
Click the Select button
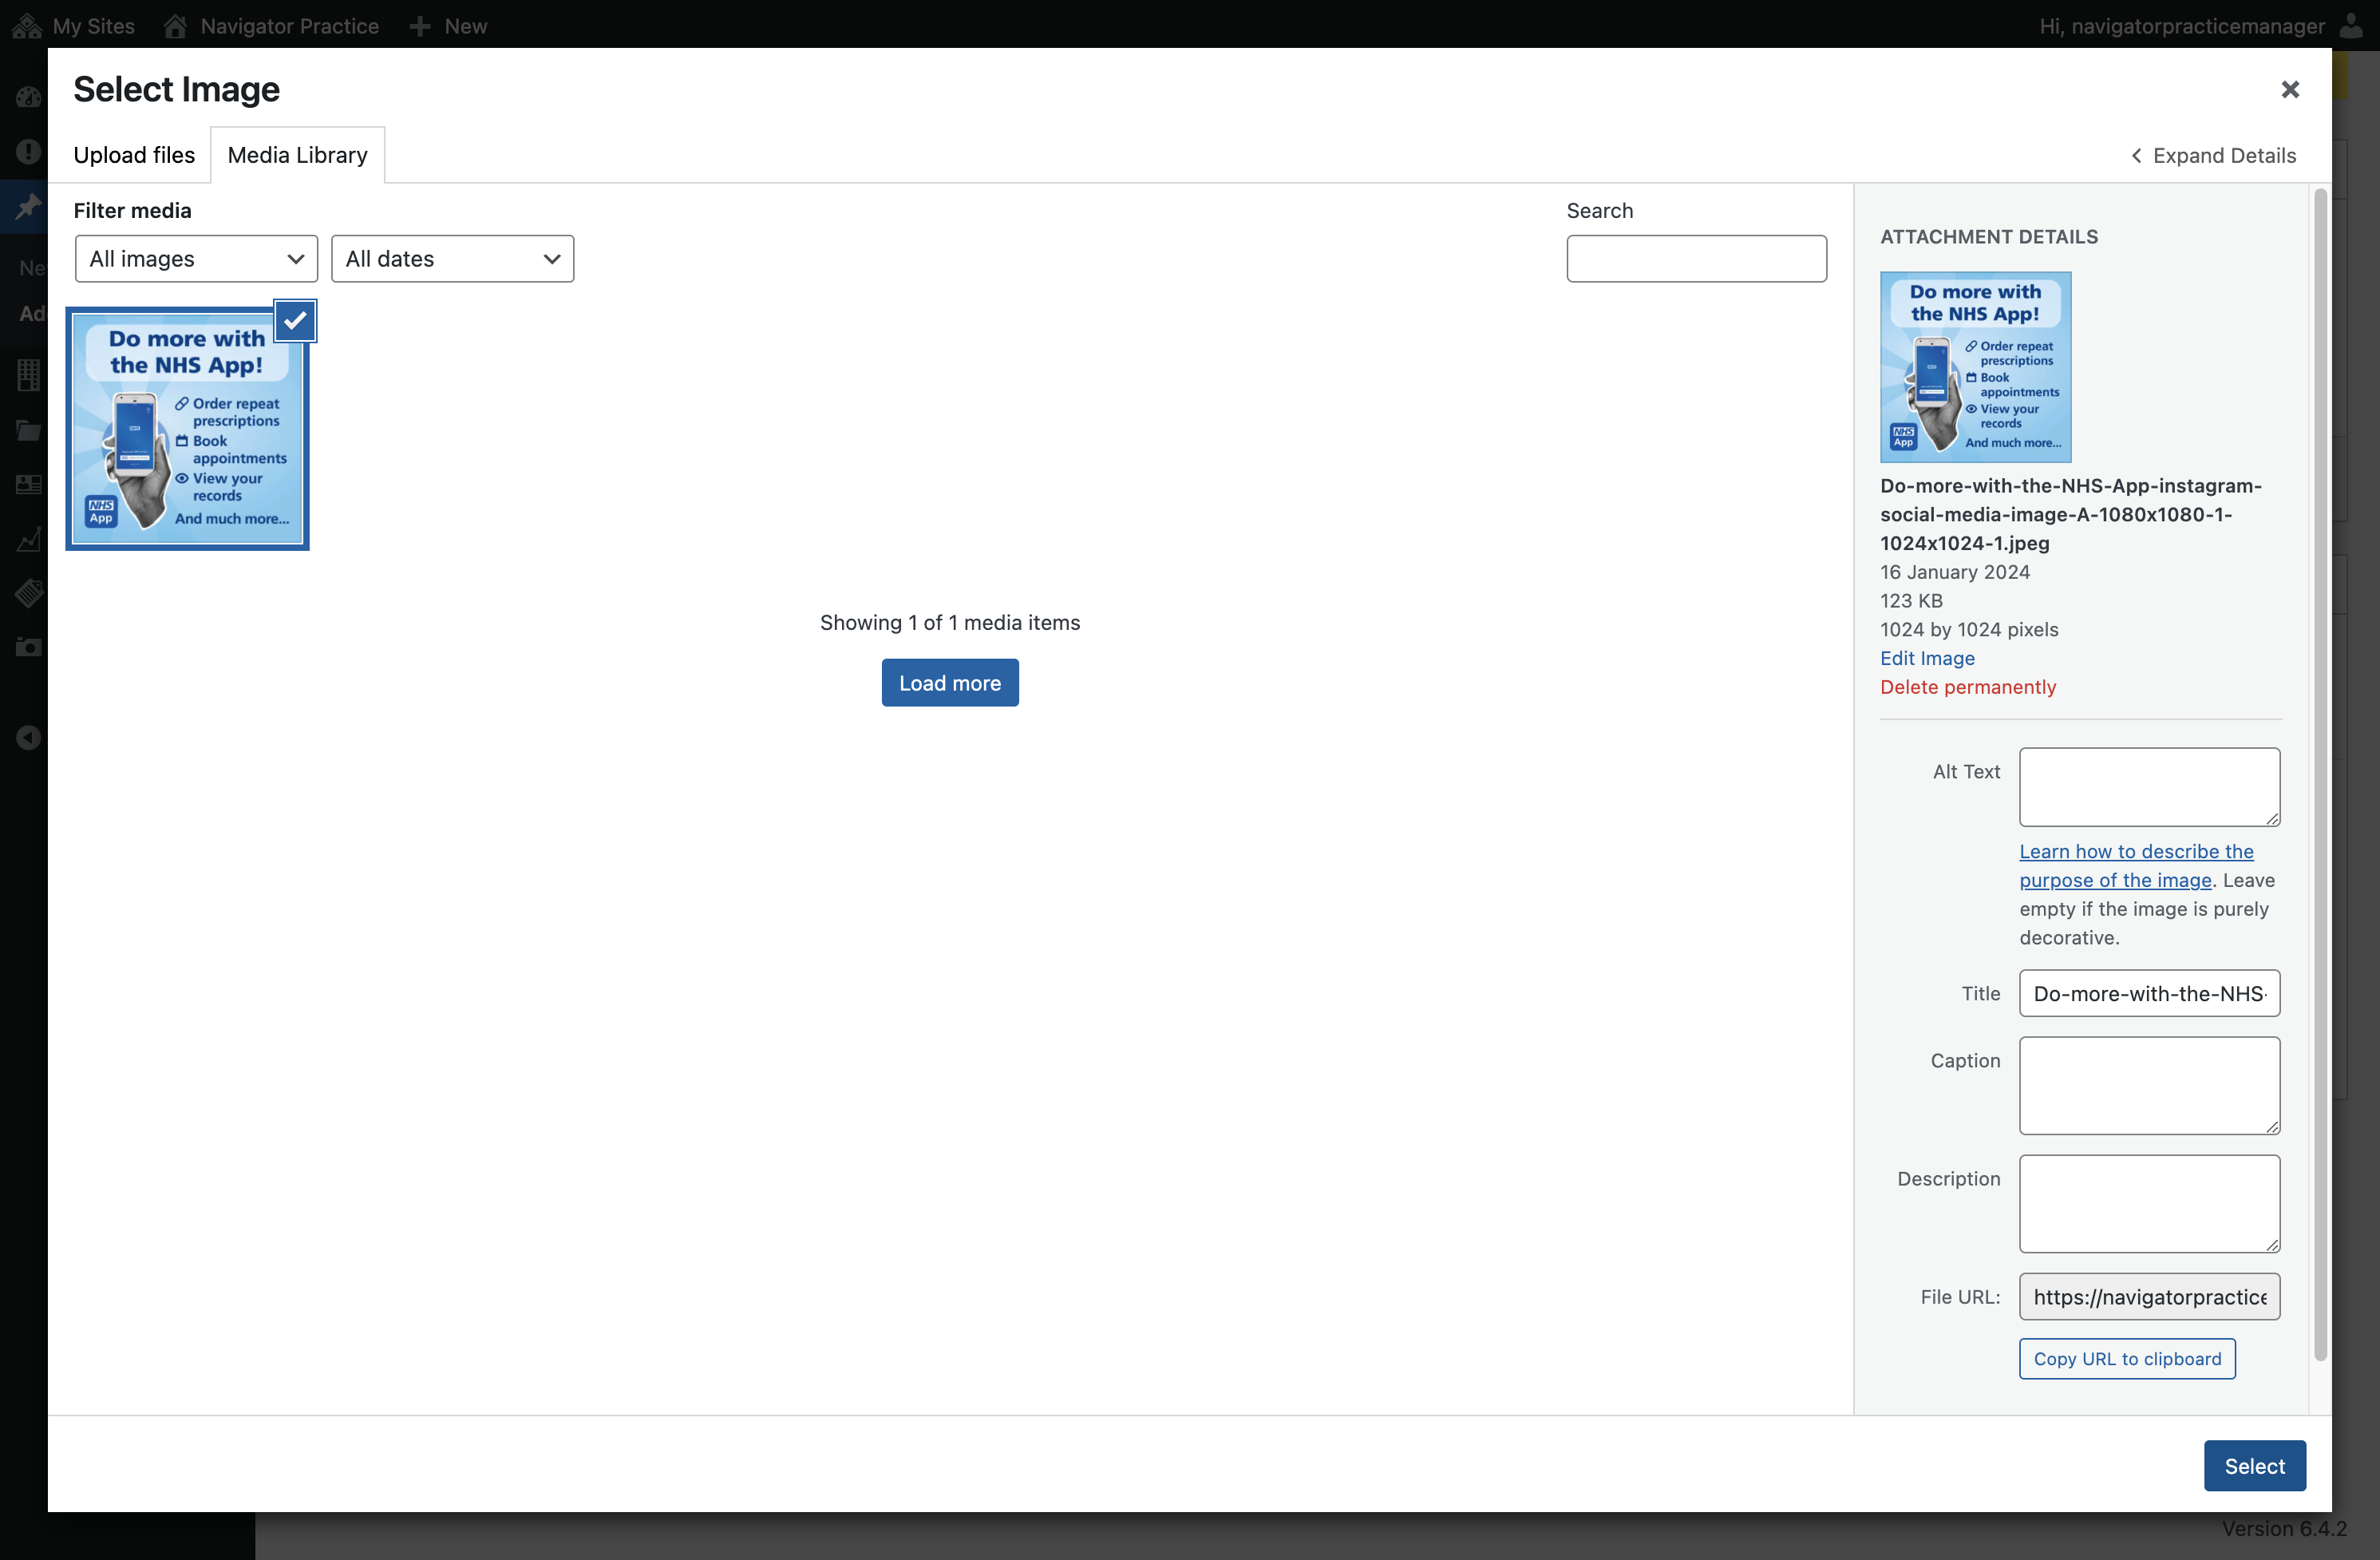(2255, 1466)
